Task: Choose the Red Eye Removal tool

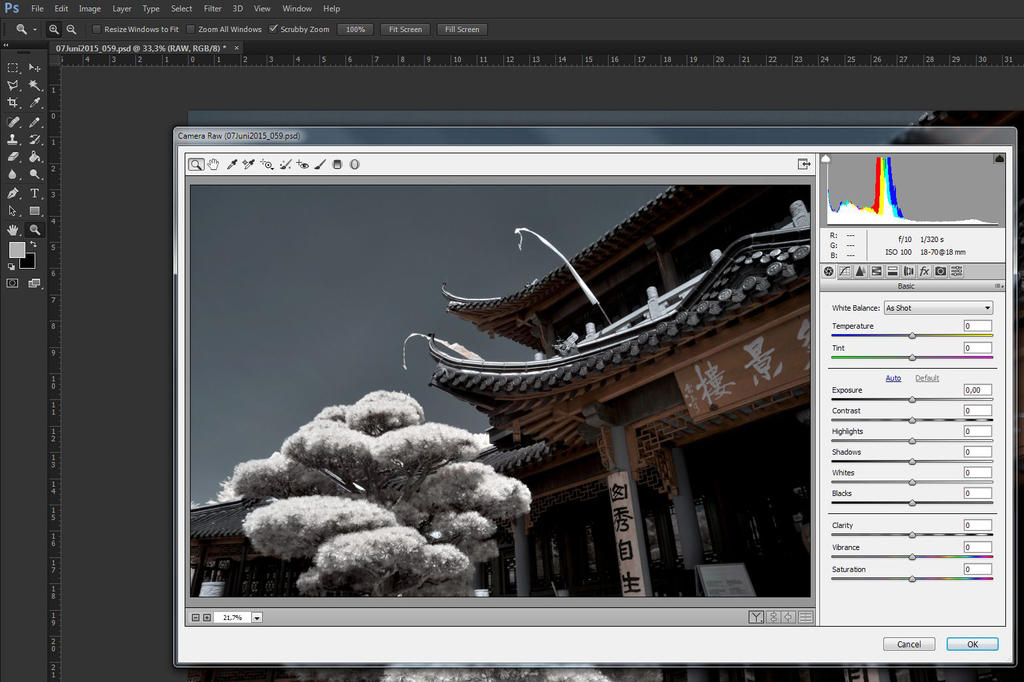Action: (303, 164)
